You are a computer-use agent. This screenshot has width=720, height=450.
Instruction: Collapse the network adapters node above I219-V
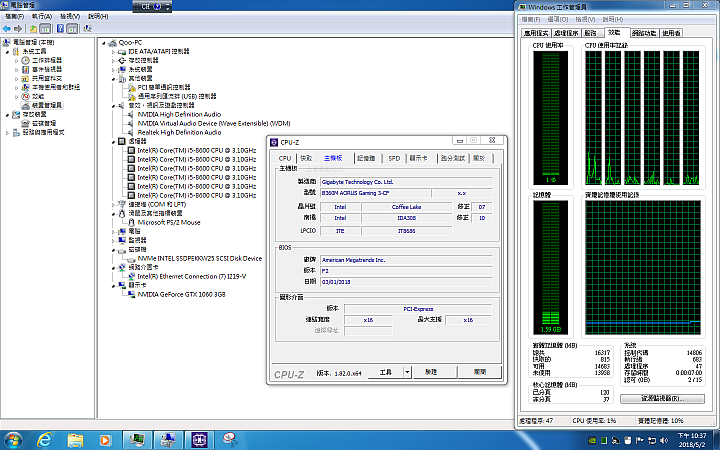(113, 268)
